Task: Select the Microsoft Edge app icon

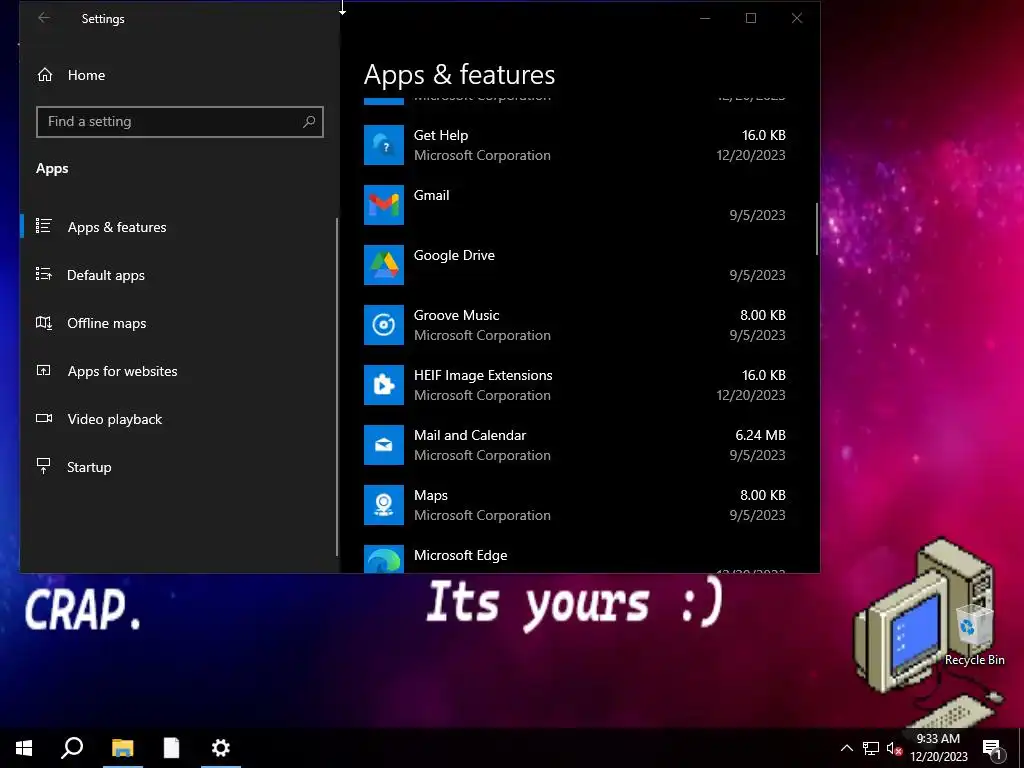Action: (383, 559)
